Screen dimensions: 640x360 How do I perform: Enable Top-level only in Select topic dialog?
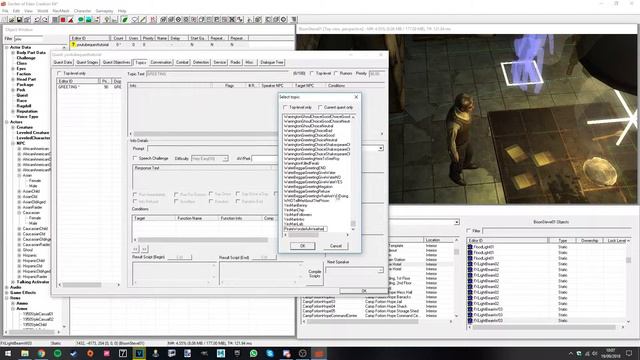tap(285, 107)
